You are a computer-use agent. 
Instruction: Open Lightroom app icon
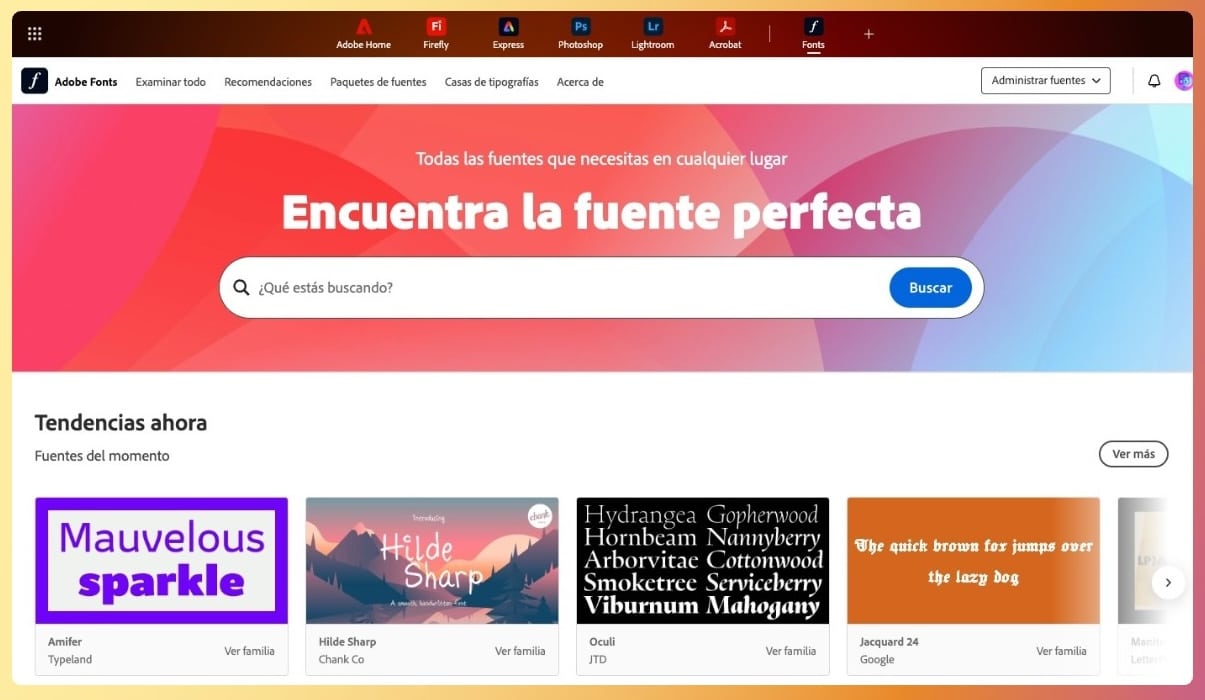point(652,34)
